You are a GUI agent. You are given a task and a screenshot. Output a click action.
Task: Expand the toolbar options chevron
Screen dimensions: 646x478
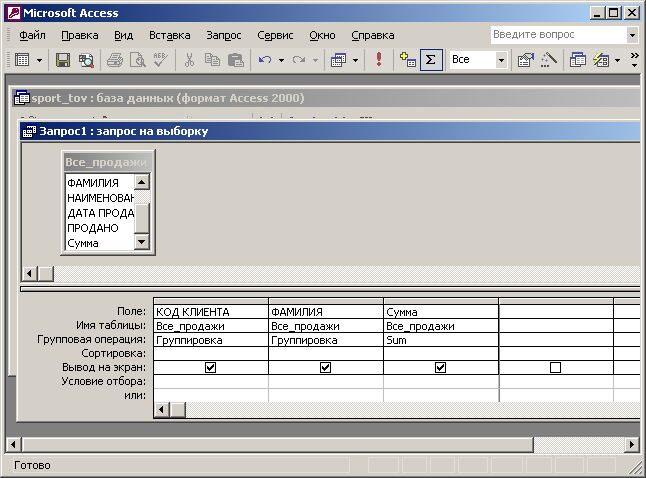click(634, 60)
